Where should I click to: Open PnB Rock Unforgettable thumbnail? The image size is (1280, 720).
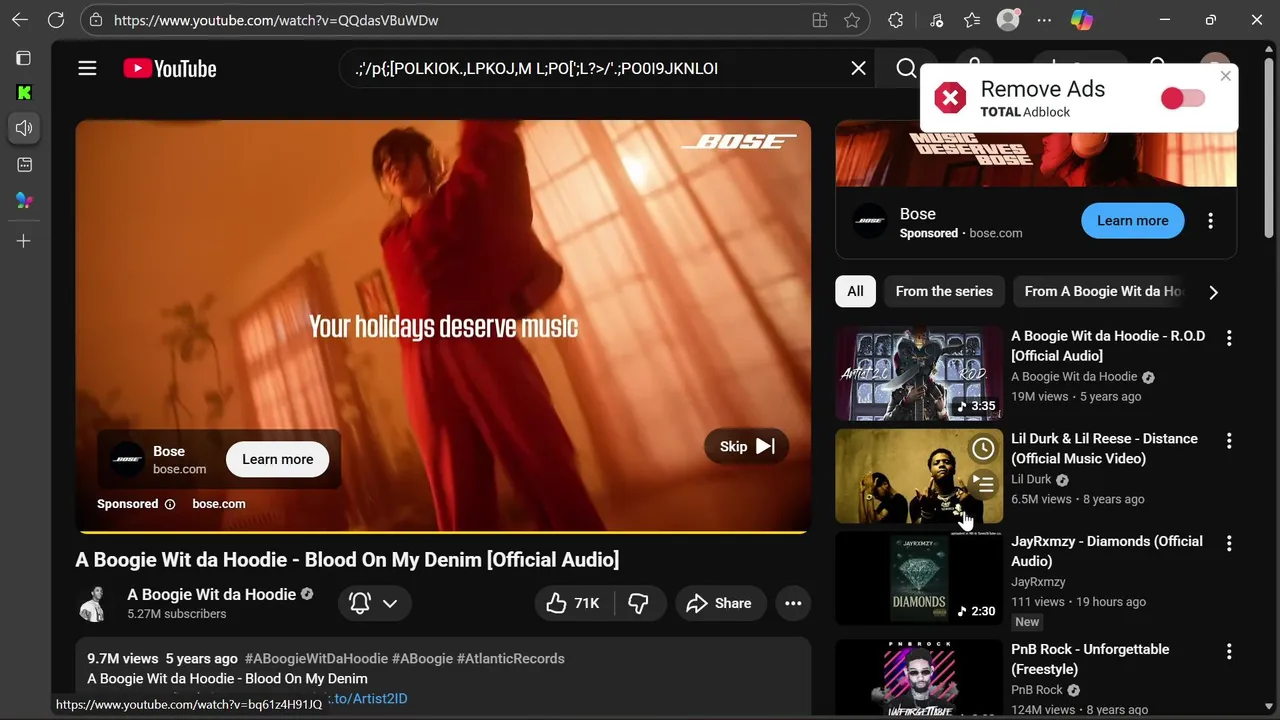[919, 678]
